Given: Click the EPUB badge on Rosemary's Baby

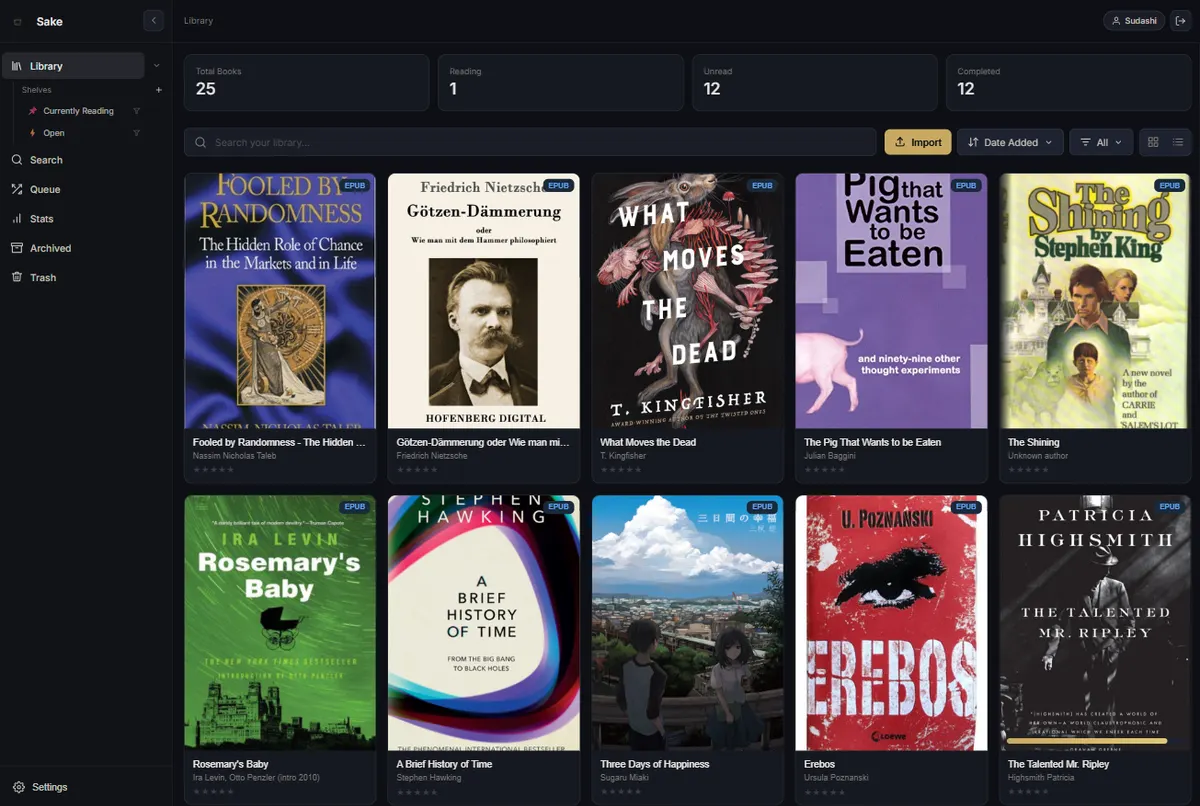Looking at the screenshot, I should click(354, 507).
